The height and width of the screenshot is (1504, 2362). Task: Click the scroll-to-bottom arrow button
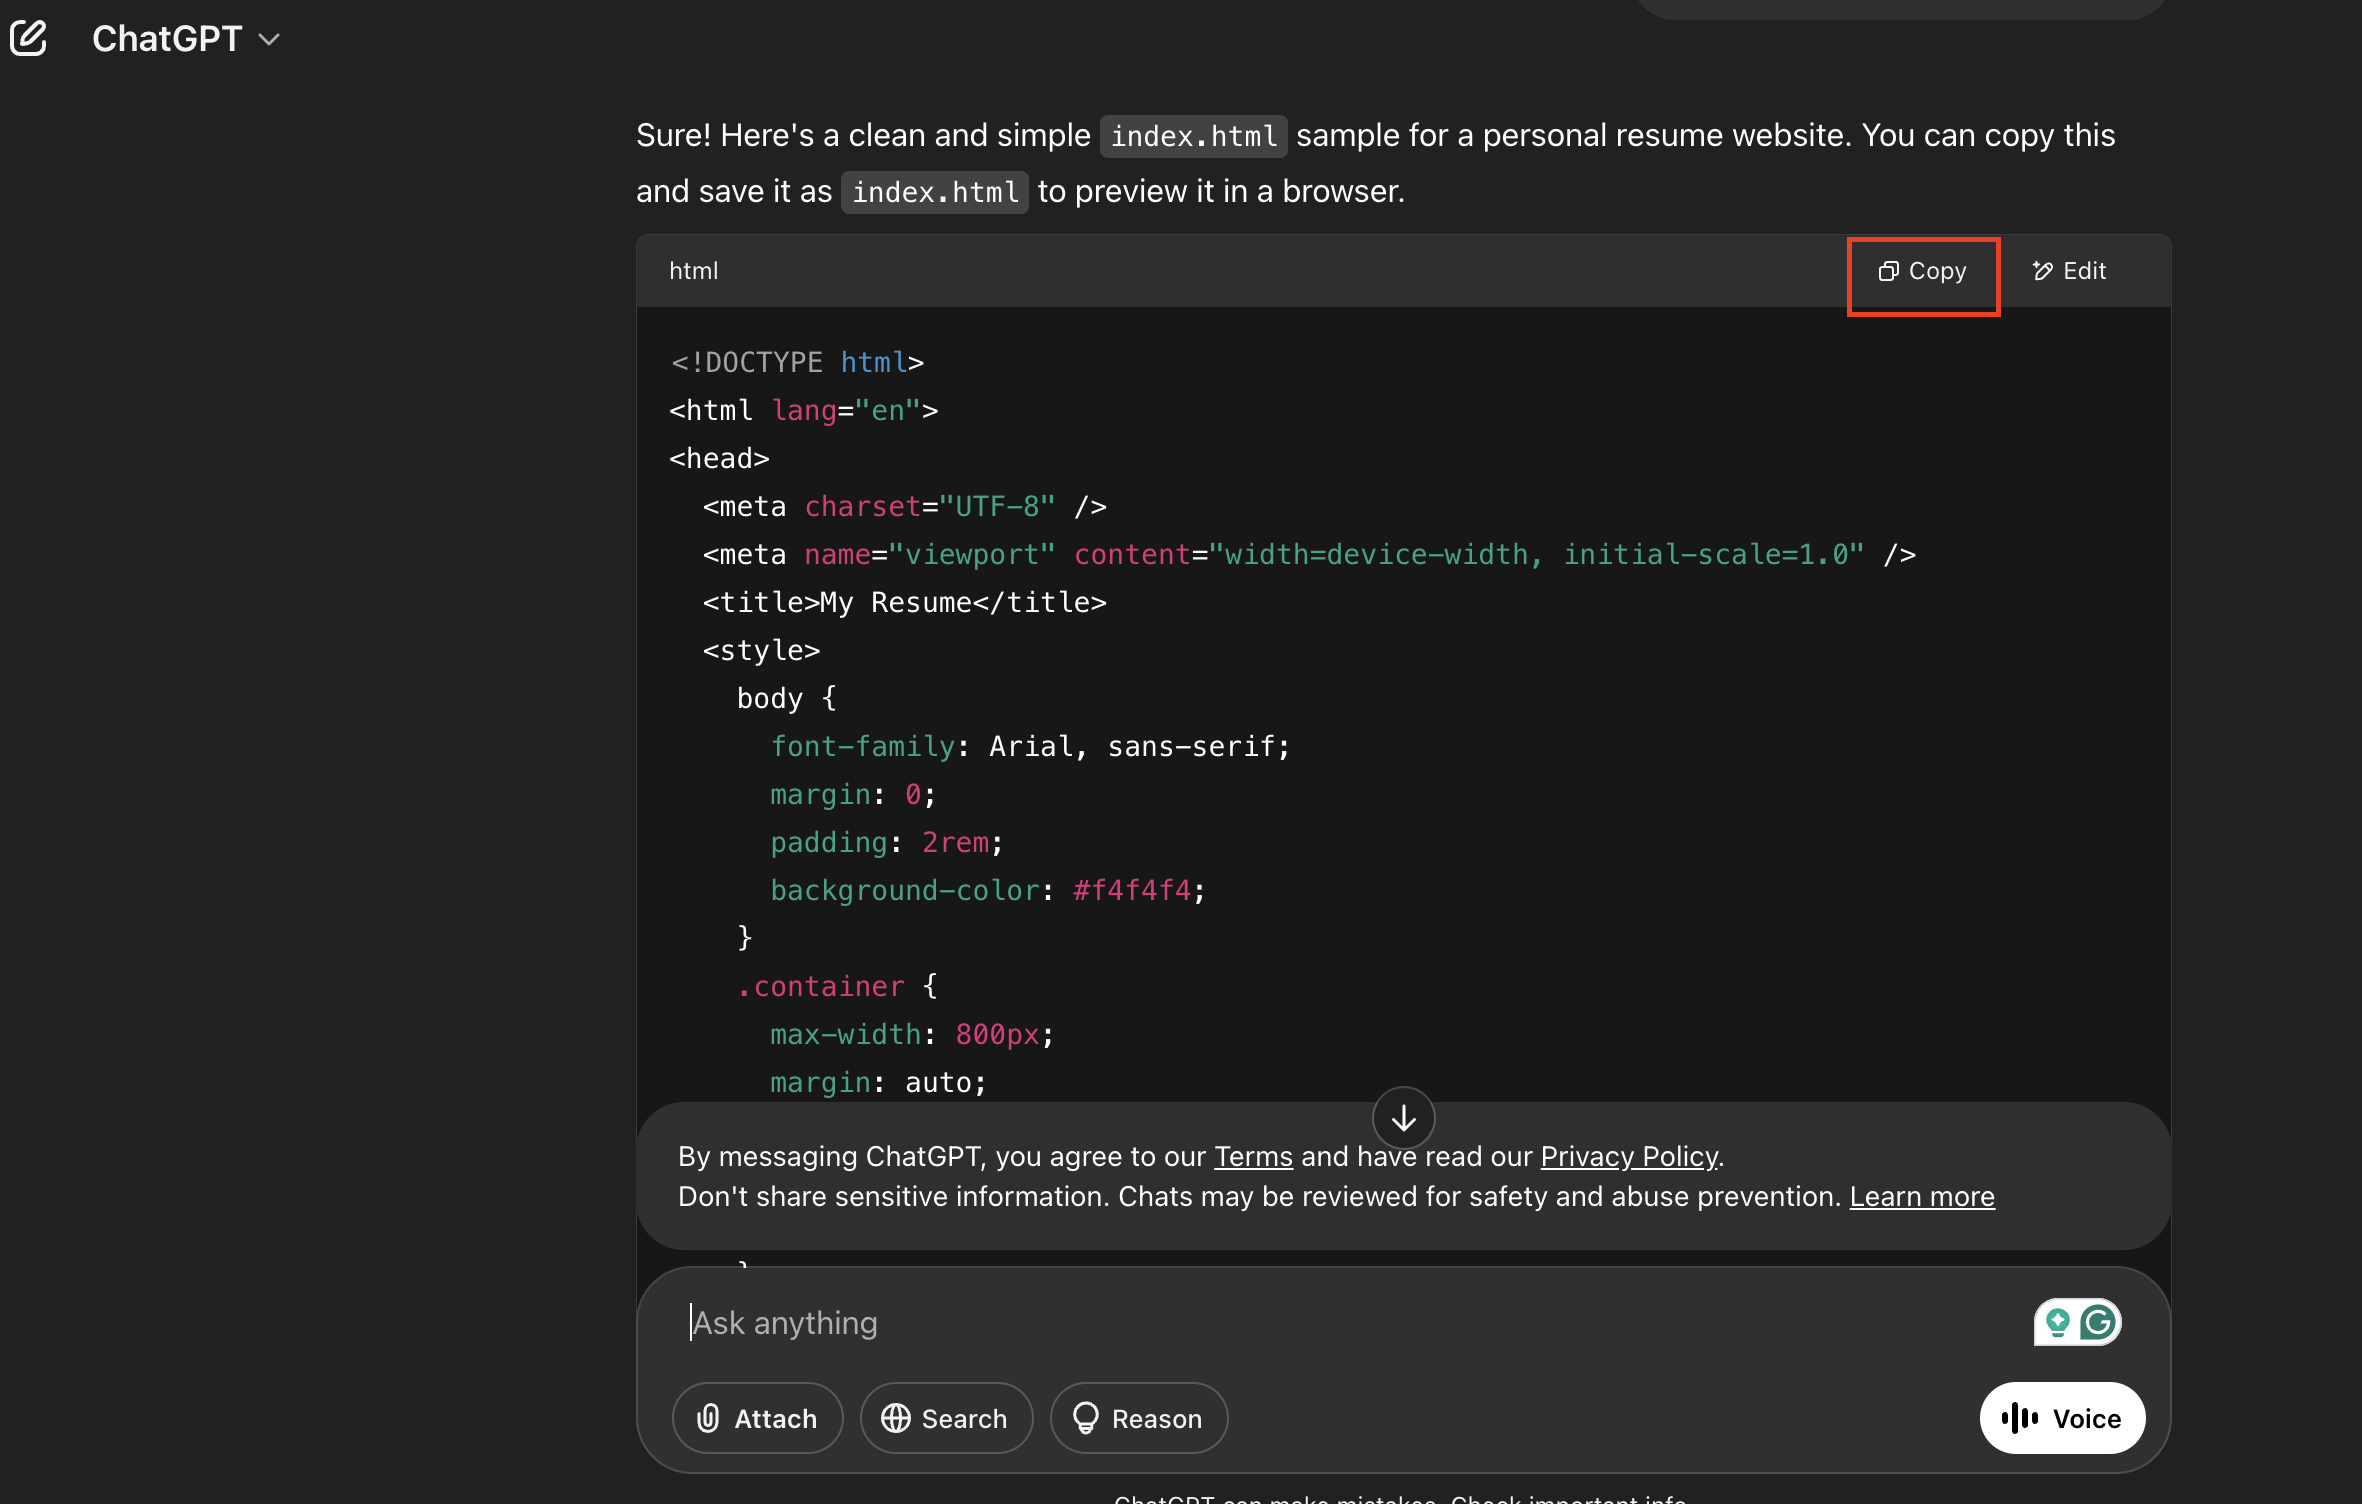[1403, 1117]
